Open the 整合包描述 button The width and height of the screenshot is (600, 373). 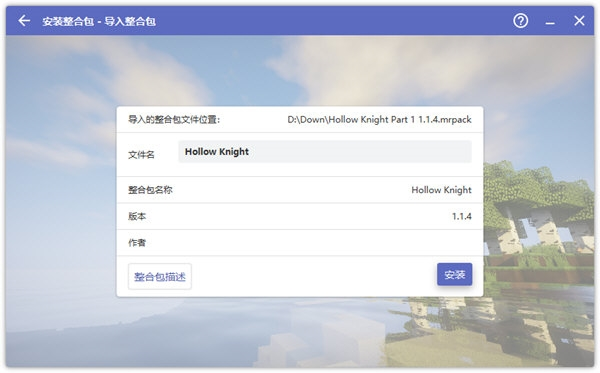coord(160,276)
